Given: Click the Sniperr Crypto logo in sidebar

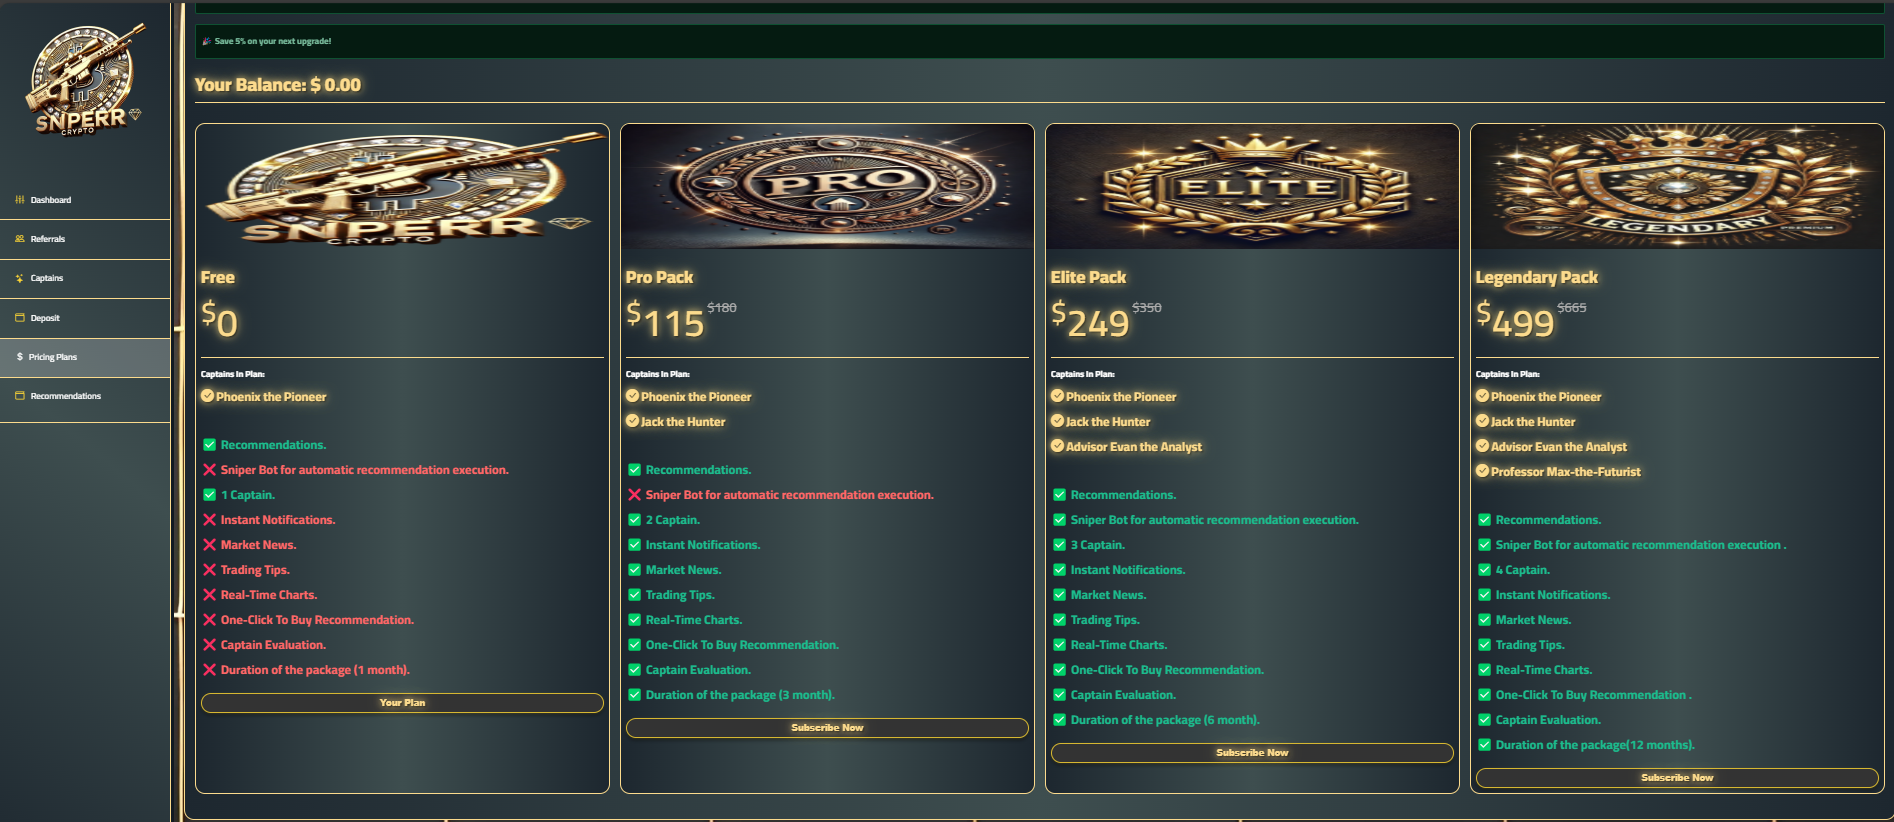Looking at the screenshot, I should tap(85, 82).
